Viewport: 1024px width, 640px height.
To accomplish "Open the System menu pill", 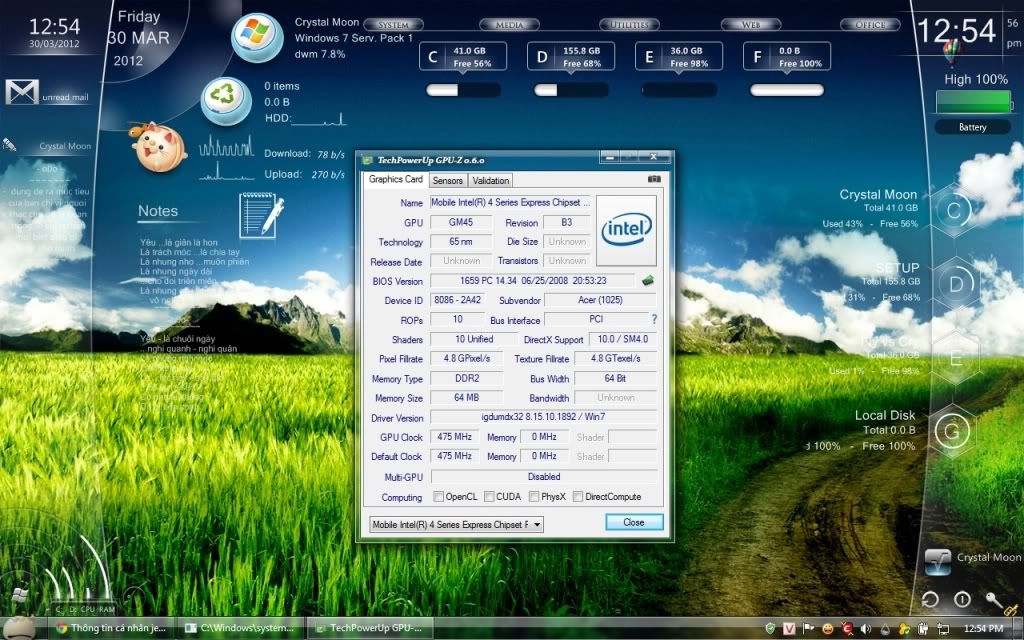I will point(393,25).
